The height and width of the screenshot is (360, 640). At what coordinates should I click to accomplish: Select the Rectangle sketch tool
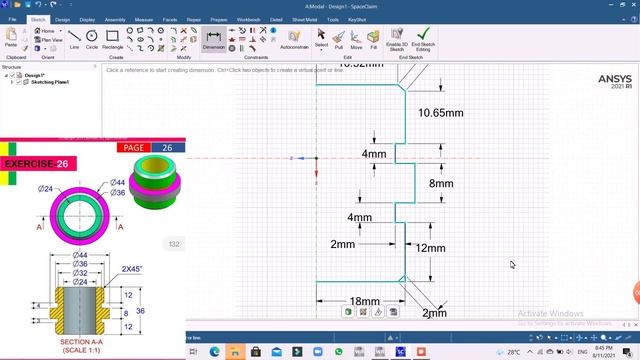point(112,40)
